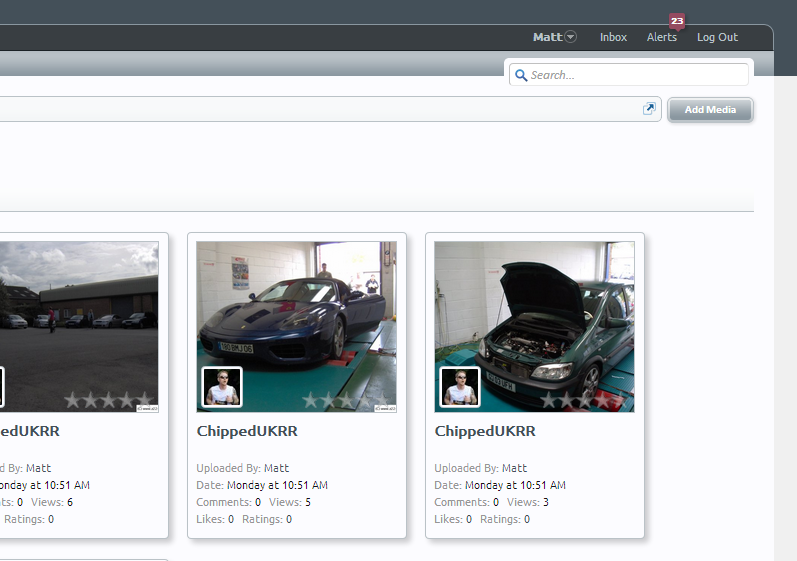797x561 pixels.
Task: Rate the car park photo using stars
Action: click(109, 400)
